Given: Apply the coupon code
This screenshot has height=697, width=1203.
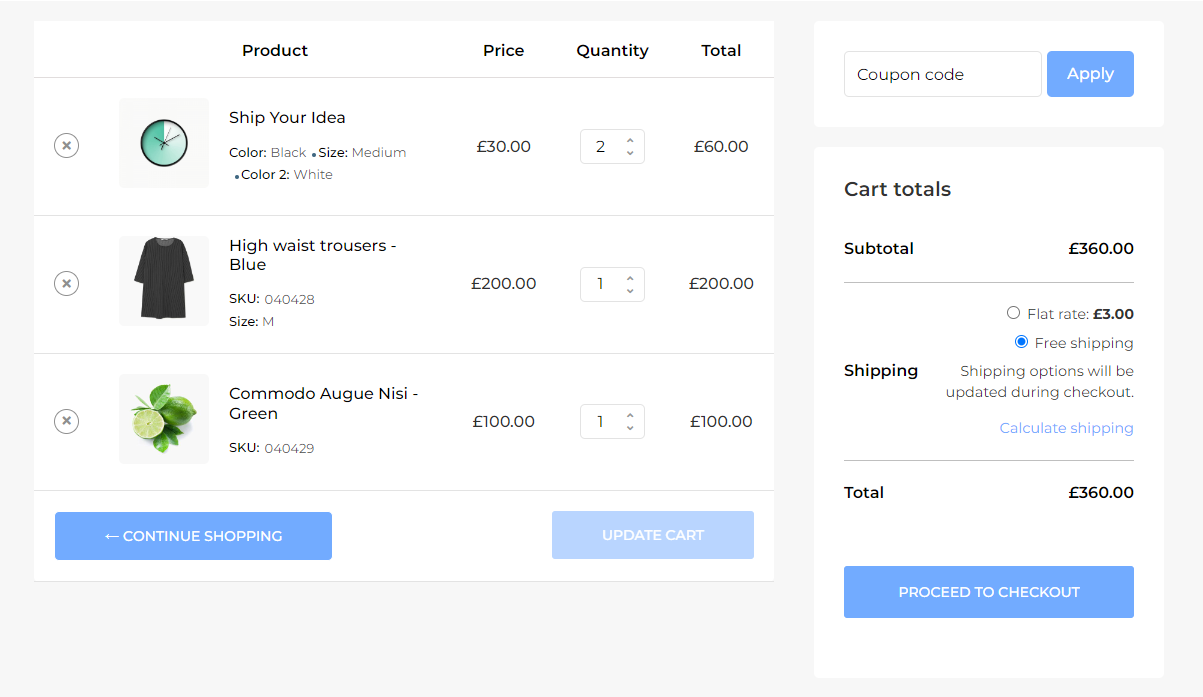Looking at the screenshot, I should (1090, 74).
